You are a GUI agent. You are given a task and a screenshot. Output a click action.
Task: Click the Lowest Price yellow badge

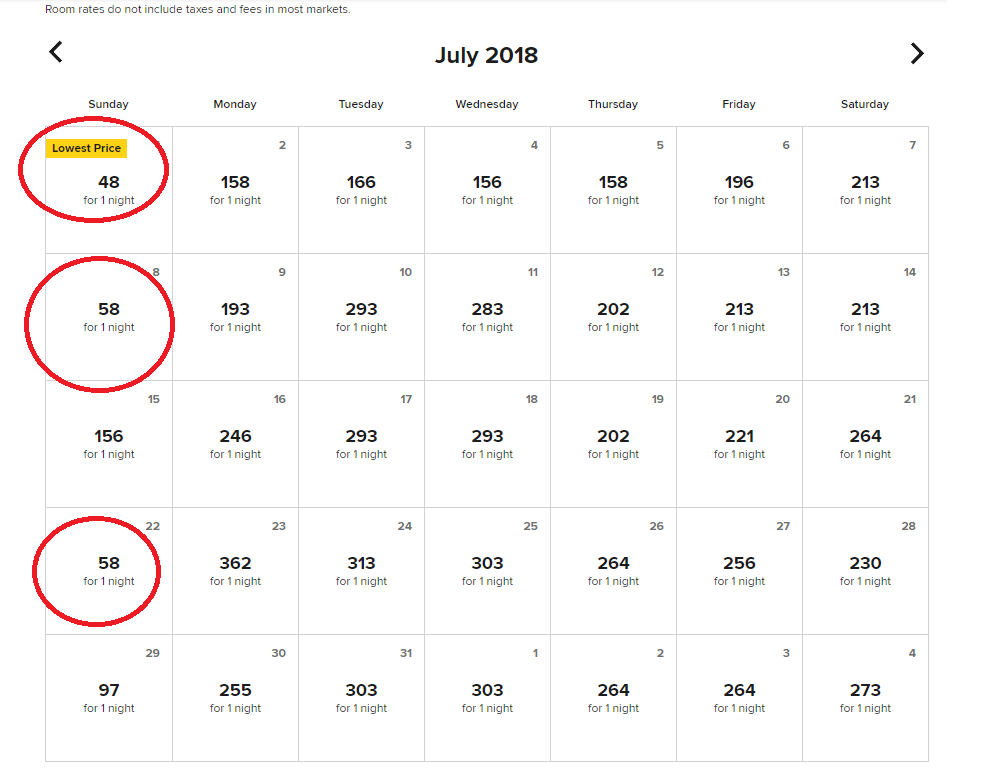pyautogui.click(x=87, y=148)
